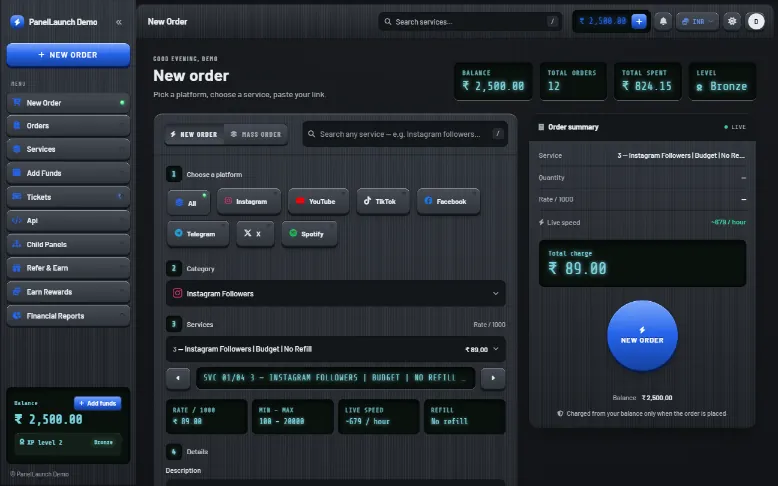Select TikTok platform filter
Screen dimensions: 778x486
click(x=383, y=201)
